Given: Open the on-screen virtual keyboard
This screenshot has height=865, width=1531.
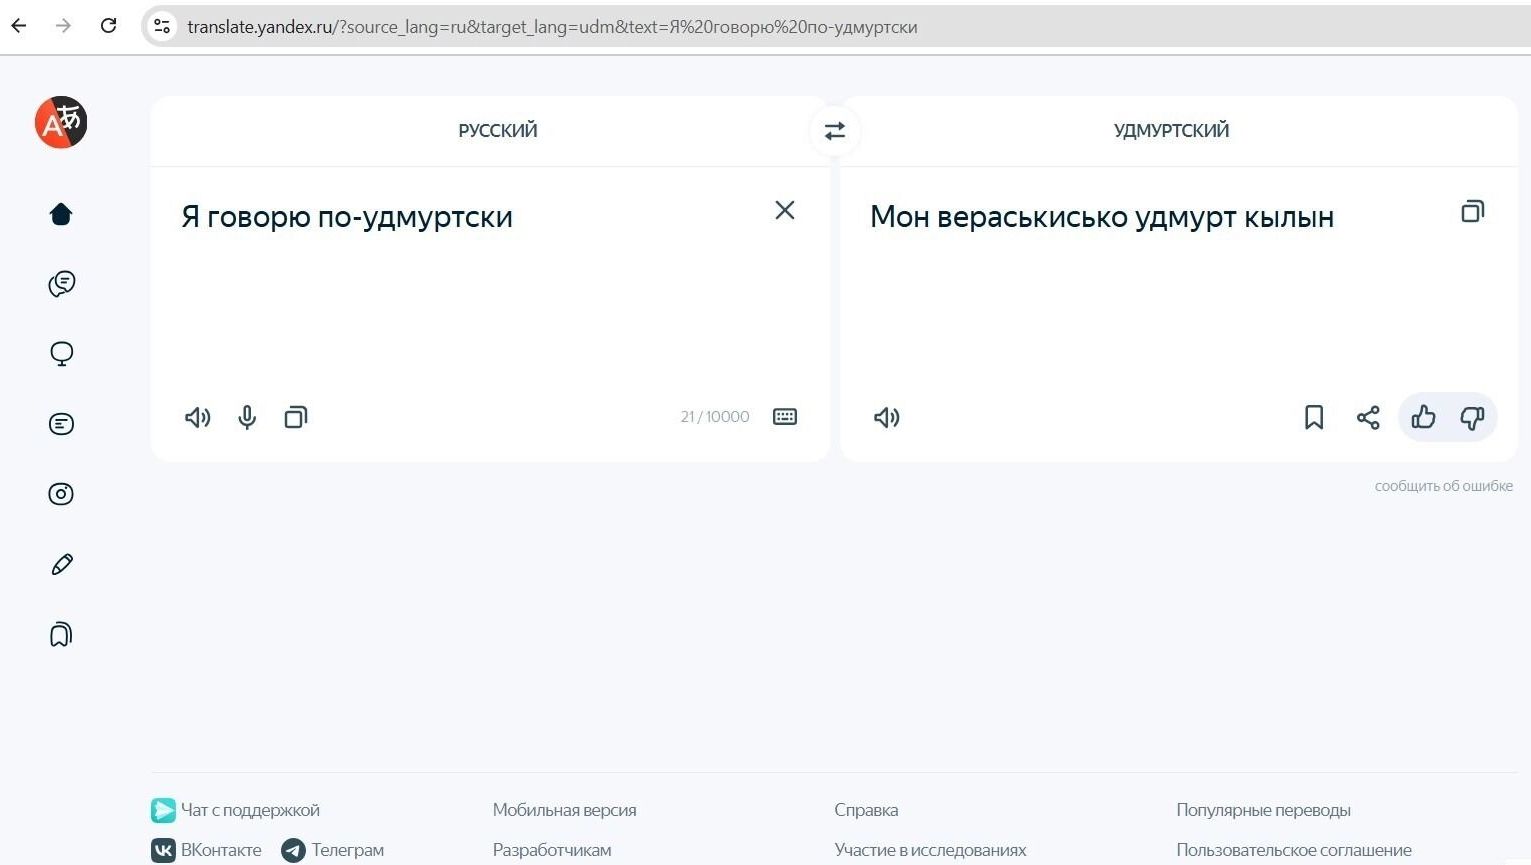Looking at the screenshot, I should click(785, 417).
